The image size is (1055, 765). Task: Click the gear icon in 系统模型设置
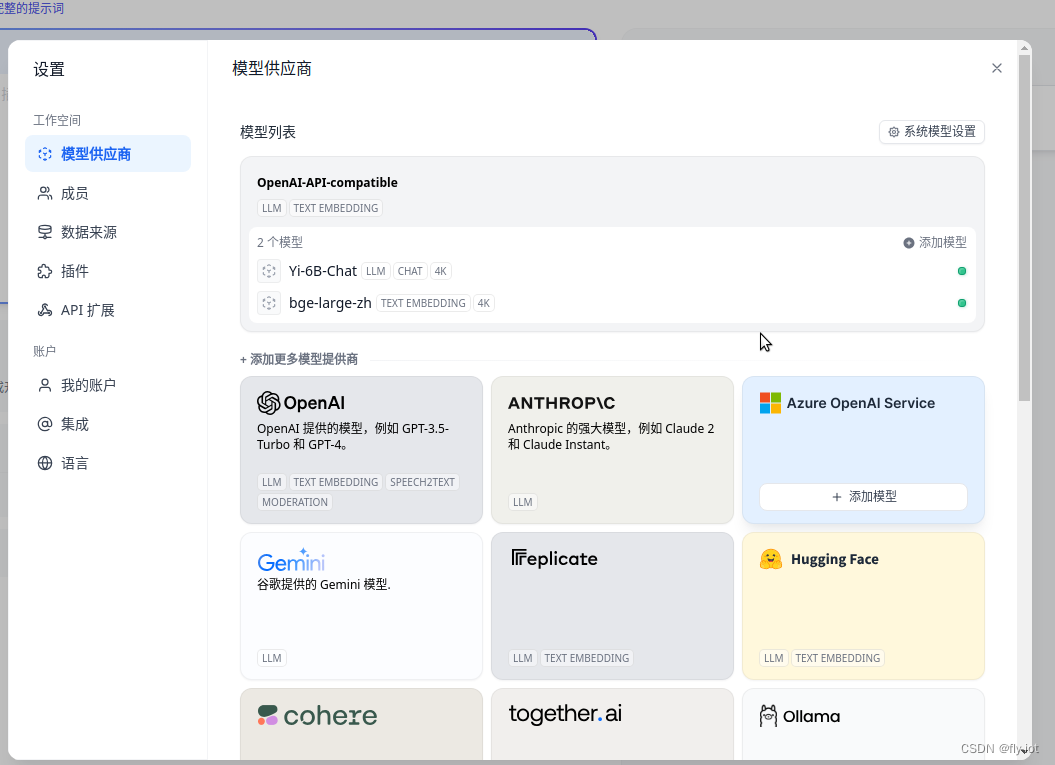(894, 132)
